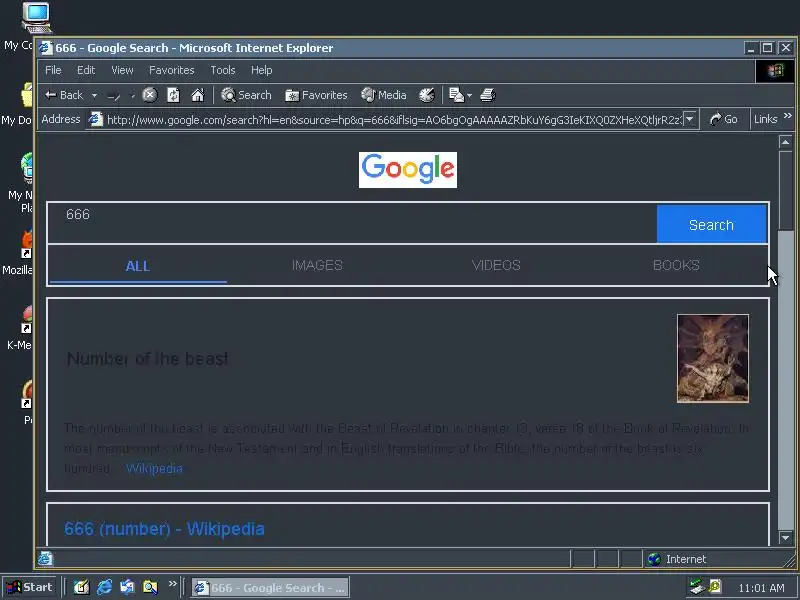Click the Go button
The height and width of the screenshot is (600, 800).
723,119
